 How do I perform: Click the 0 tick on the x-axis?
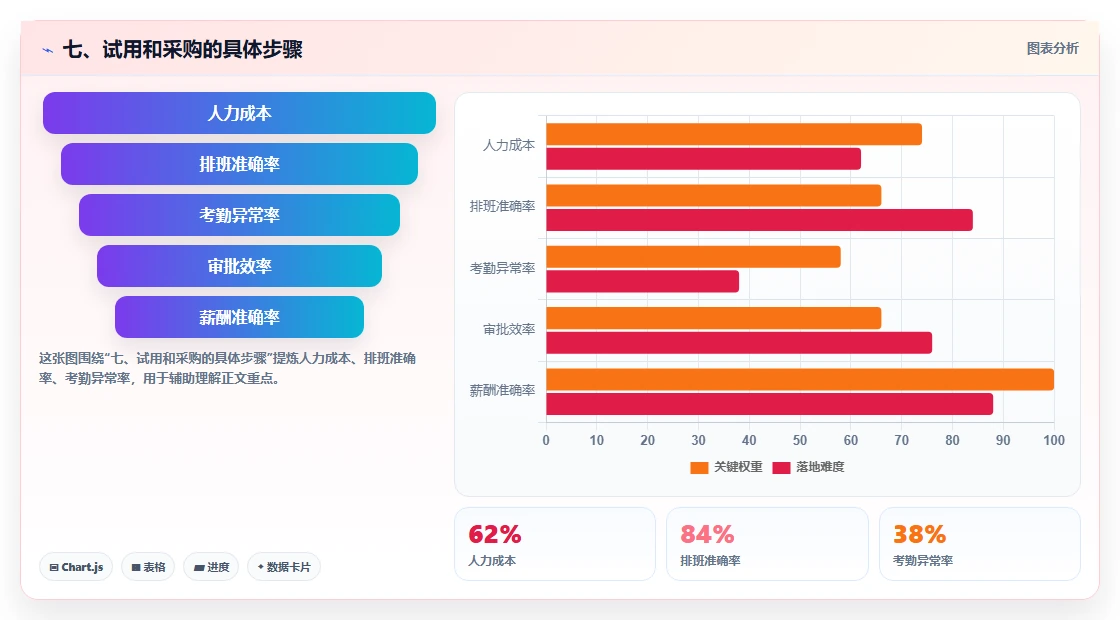(546, 441)
